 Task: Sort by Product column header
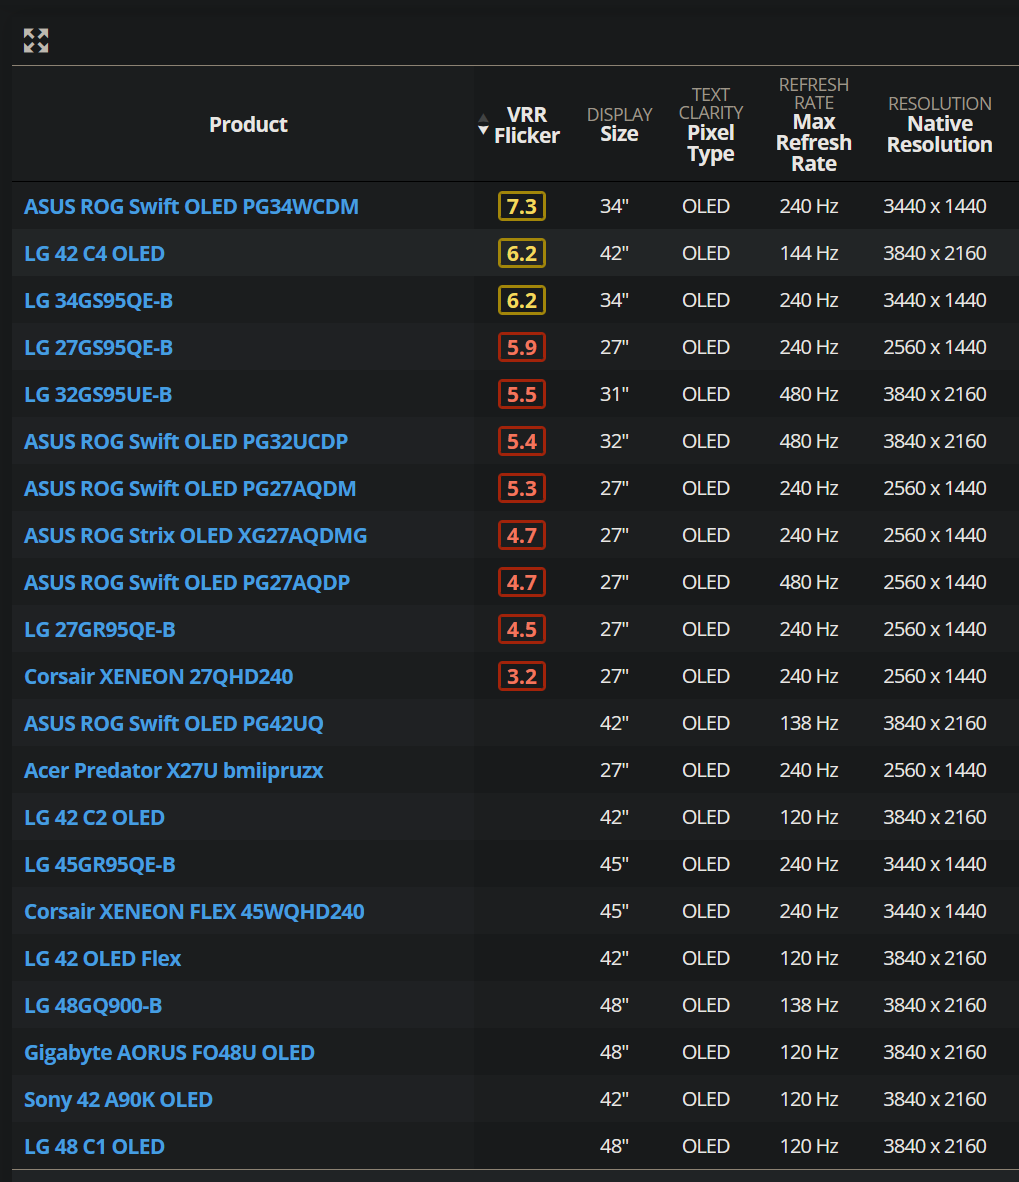click(248, 124)
